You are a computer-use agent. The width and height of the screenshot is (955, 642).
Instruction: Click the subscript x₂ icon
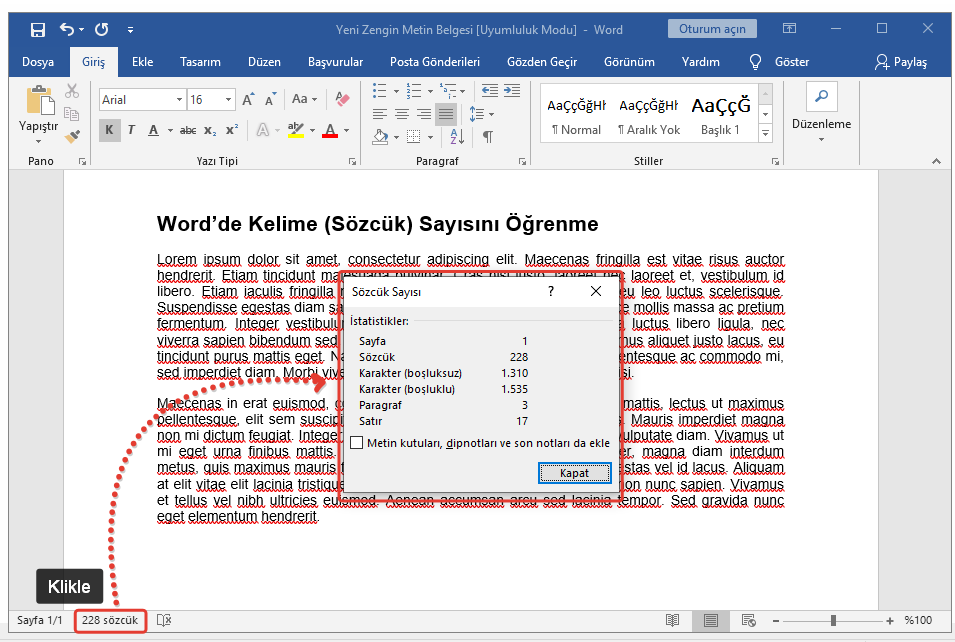(210, 130)
